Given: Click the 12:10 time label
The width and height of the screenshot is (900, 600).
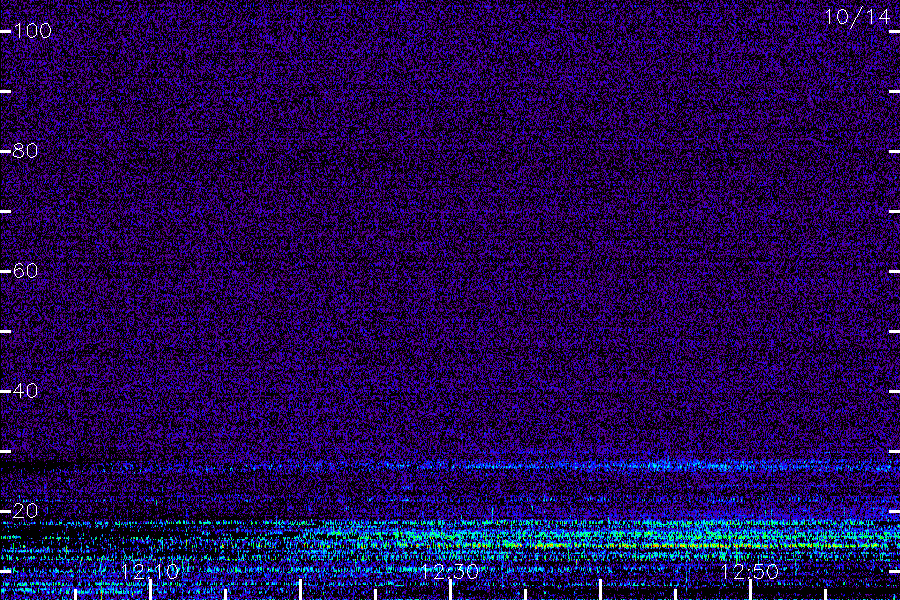Looking at the screenshot, I should [x=150, y=571].
